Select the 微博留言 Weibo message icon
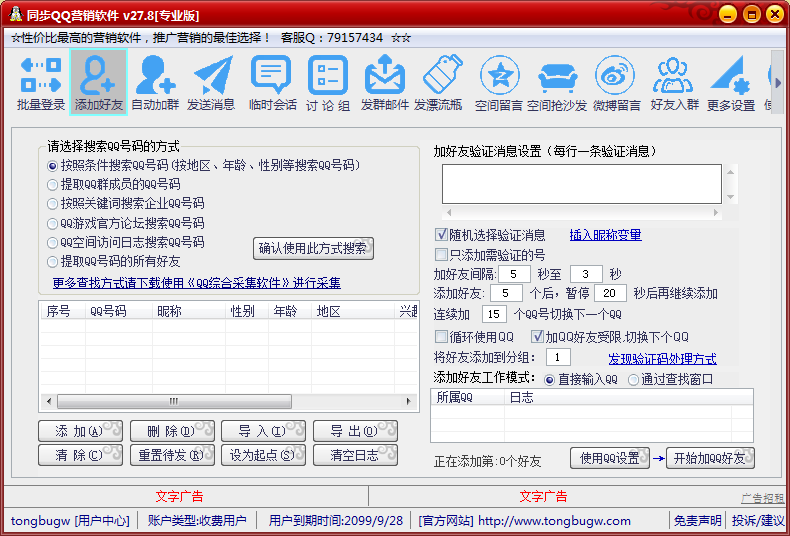This screenshot has height=536, width=790. pos(616,82)
